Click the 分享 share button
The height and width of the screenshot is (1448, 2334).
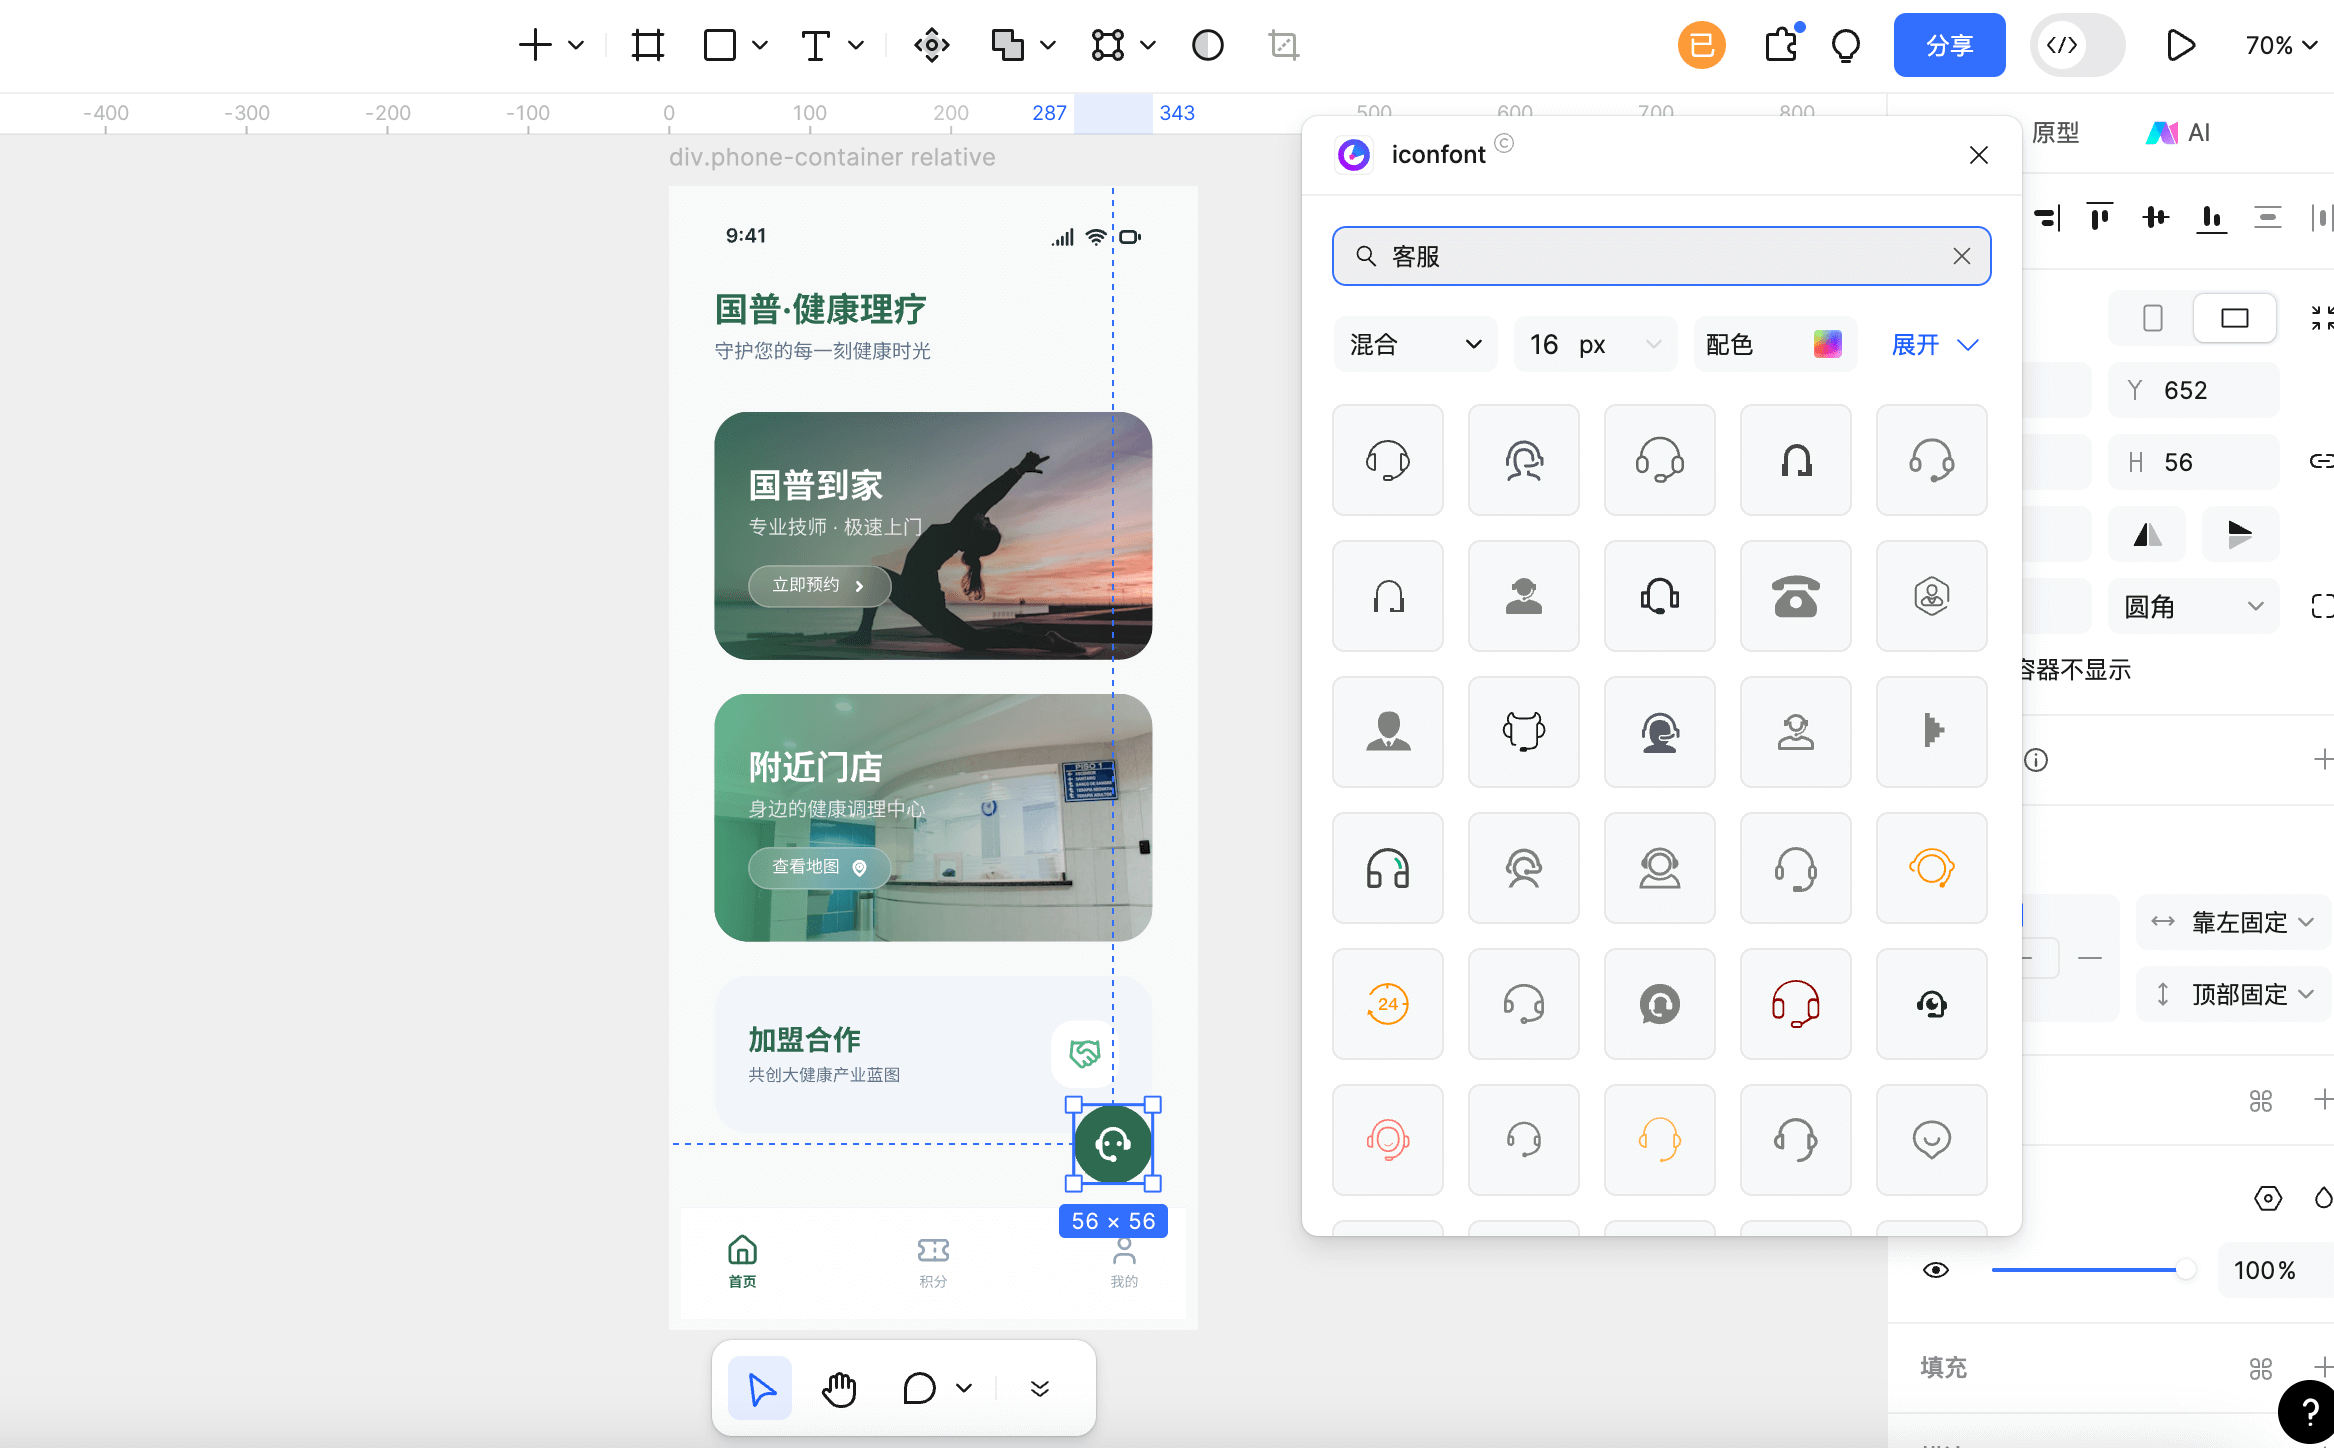1948,45
